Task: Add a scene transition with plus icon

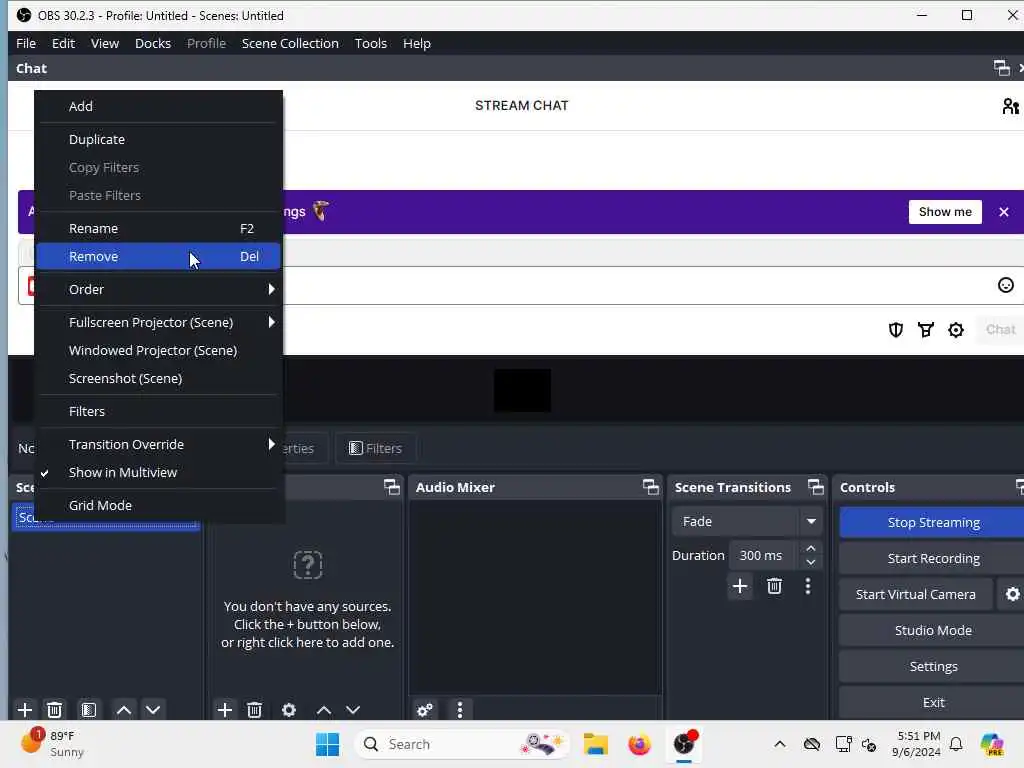Action: tap(740, 586)
